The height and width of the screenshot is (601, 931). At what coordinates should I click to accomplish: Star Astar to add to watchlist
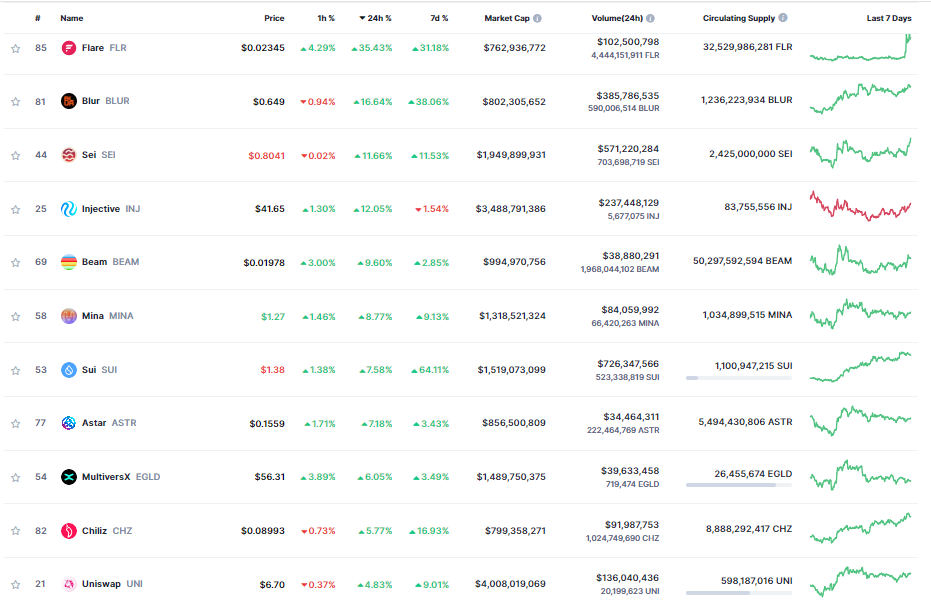coord(15,423)
